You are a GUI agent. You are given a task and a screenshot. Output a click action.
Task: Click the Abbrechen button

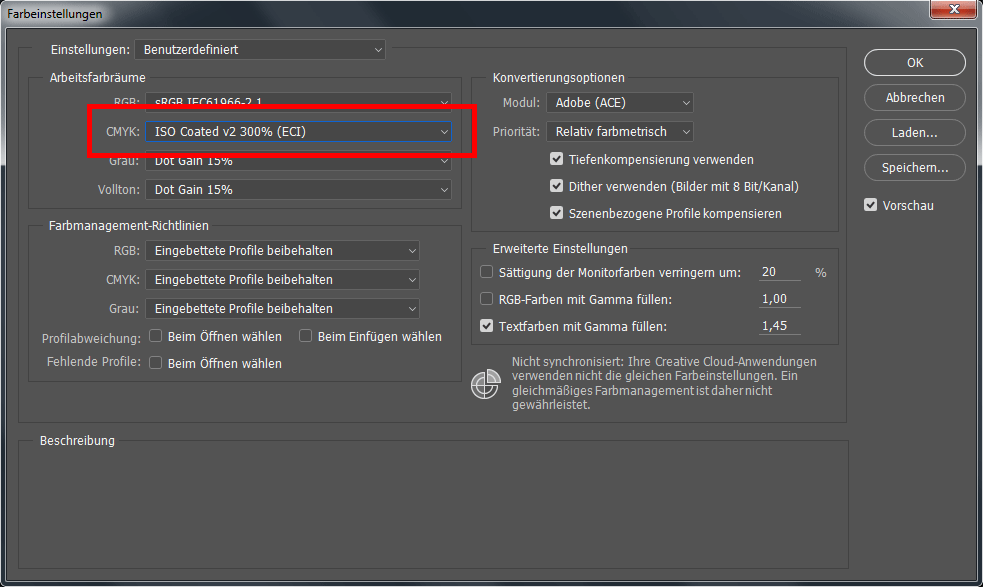pyautogui.click(x=914, y=97)
